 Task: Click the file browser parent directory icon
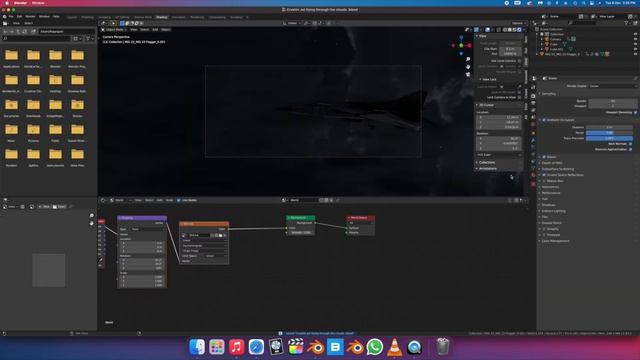point(18,31)
